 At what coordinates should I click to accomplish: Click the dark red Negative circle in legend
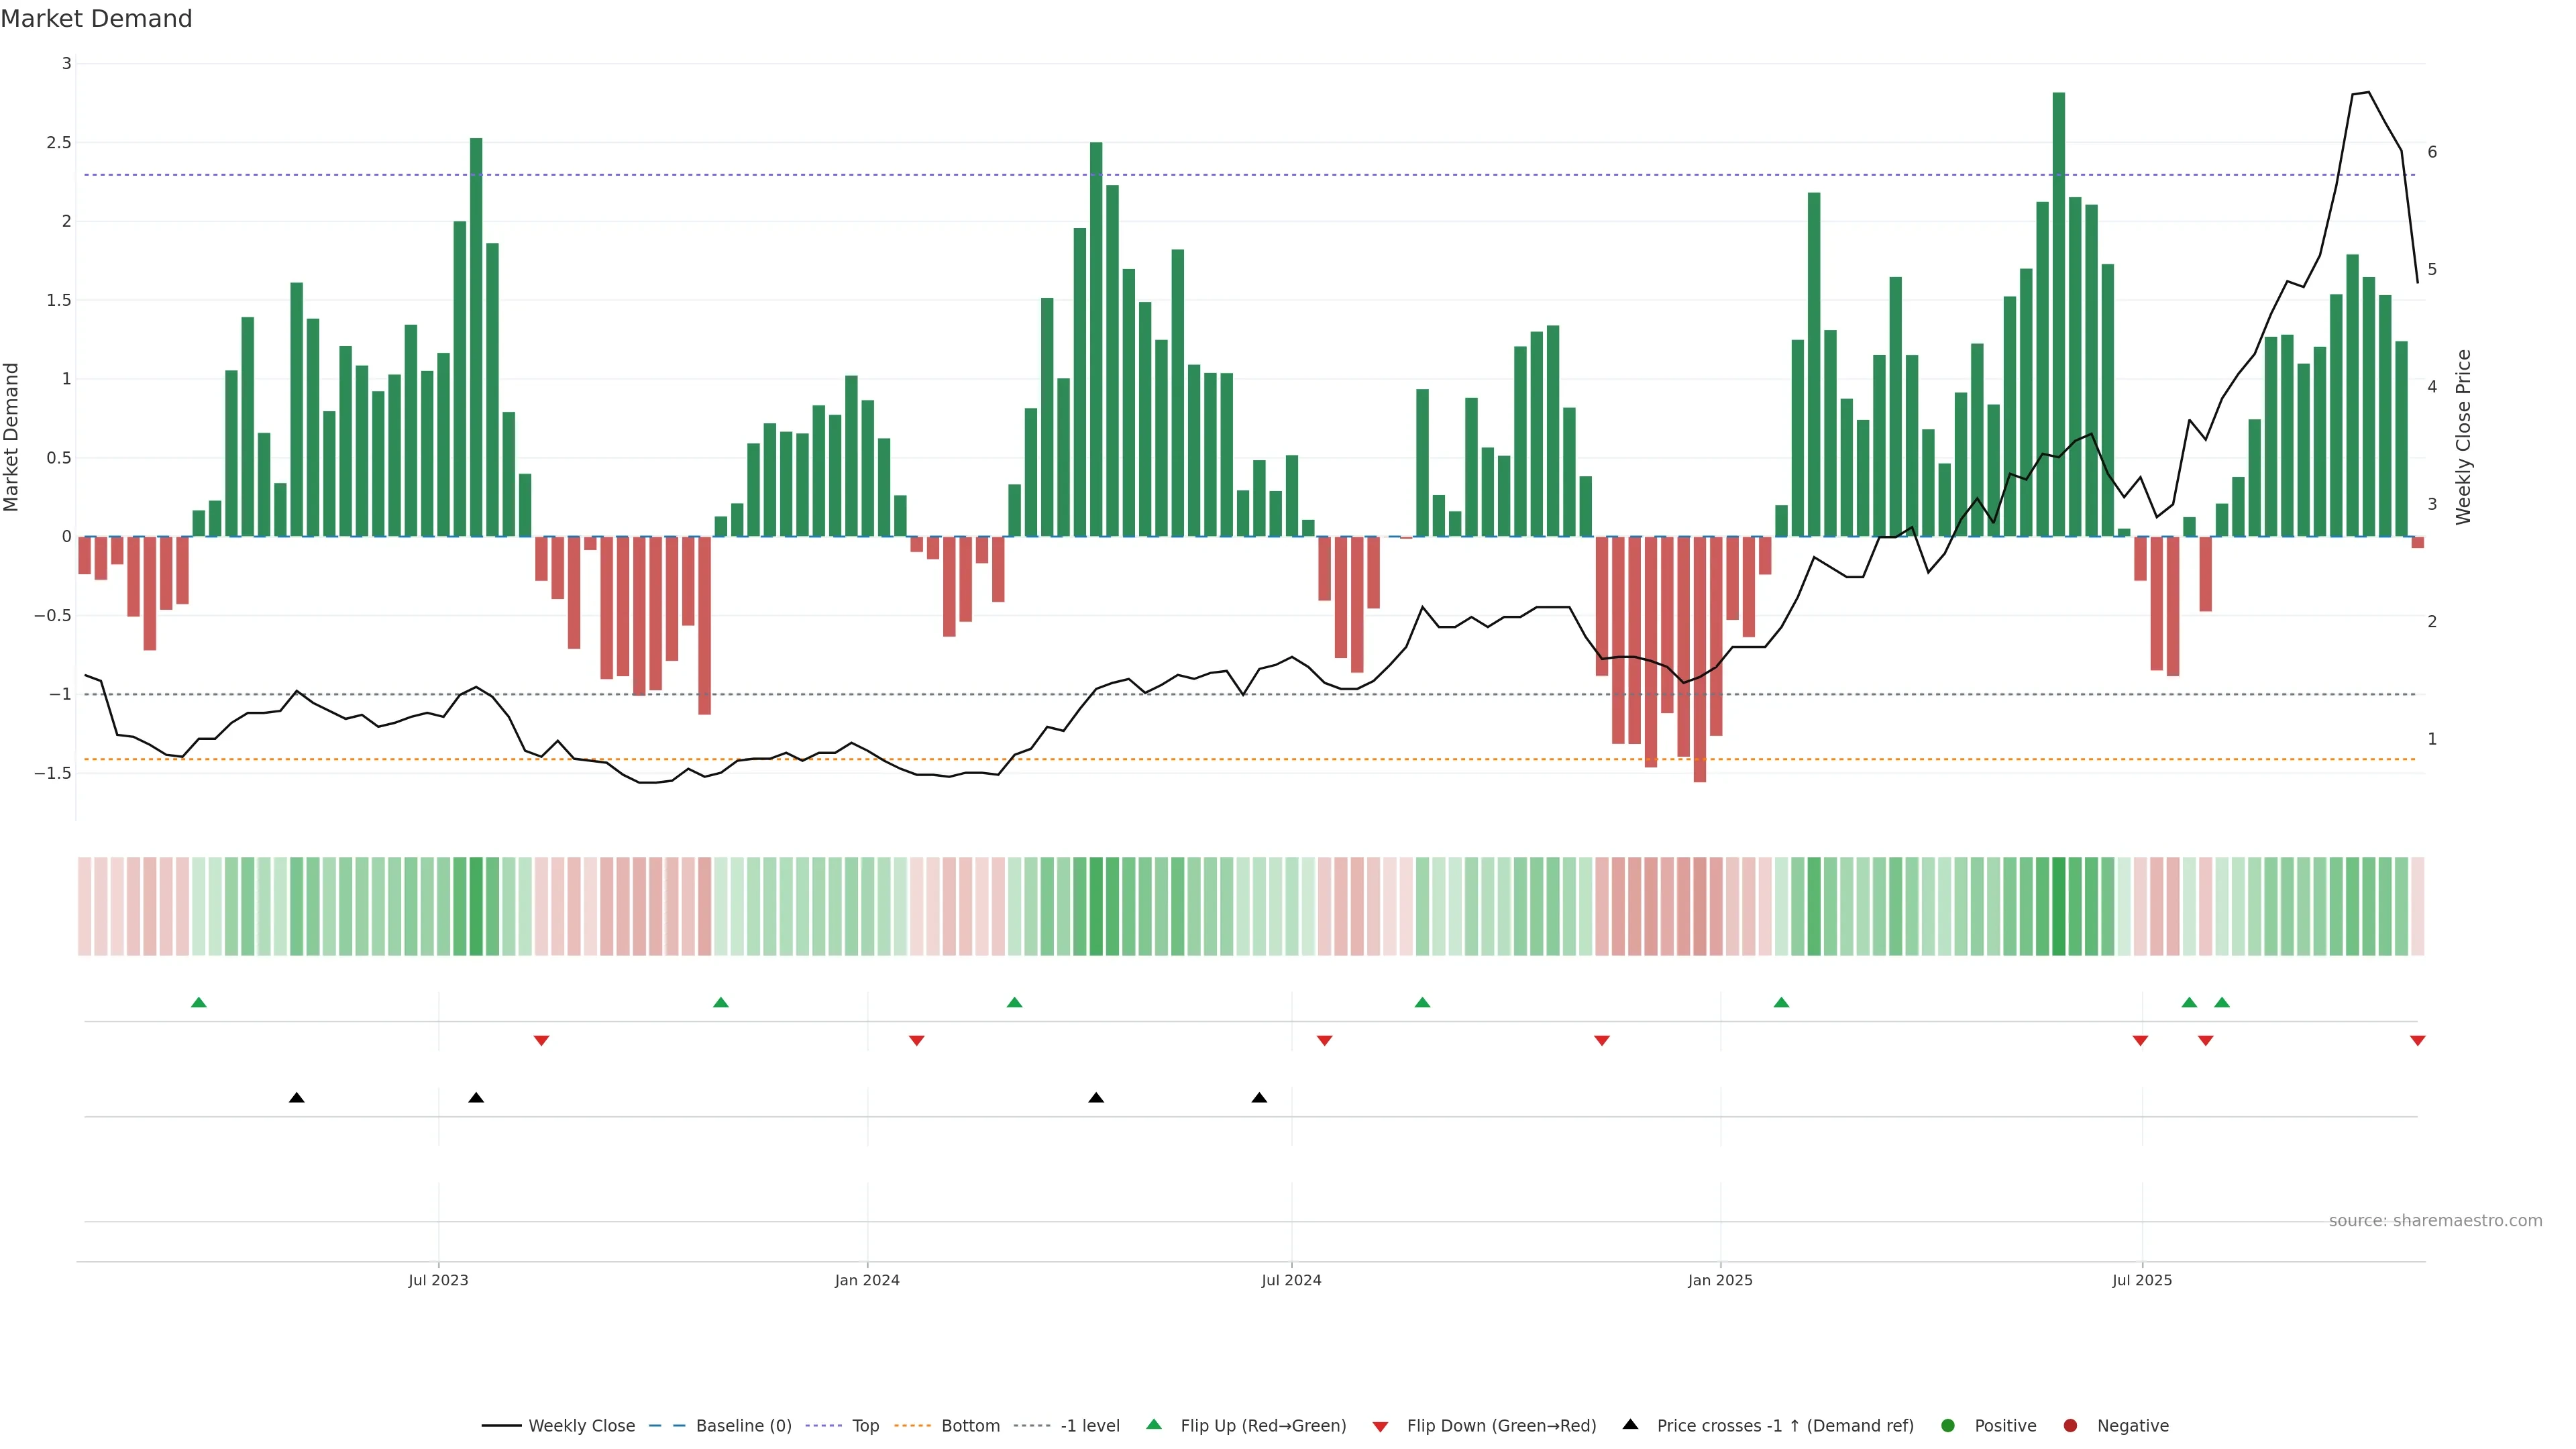tap(2070, 1425)
